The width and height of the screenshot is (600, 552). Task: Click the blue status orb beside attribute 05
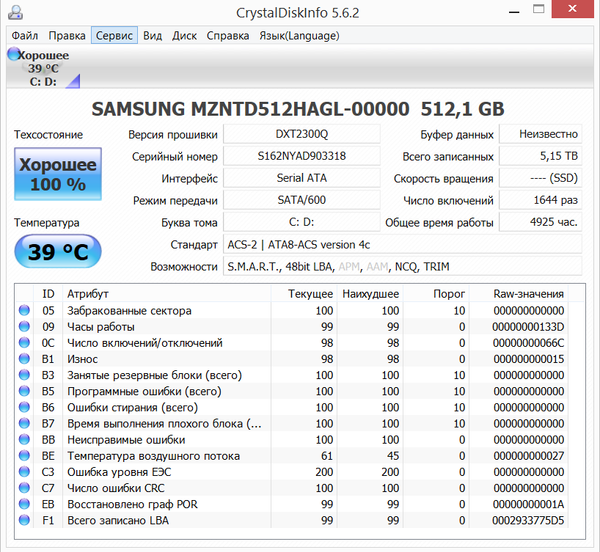point(24,311)
